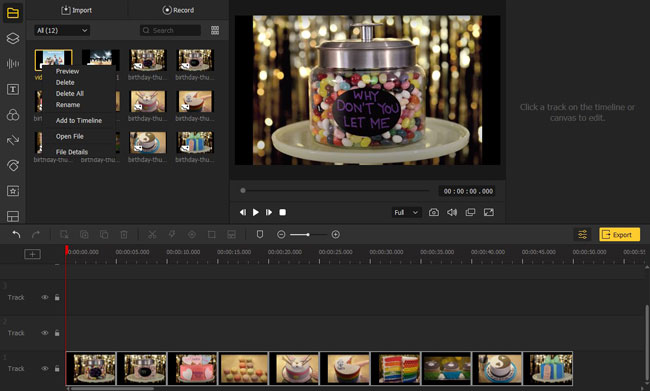
Task: Choose File Details from context menu
Action: coord(72,152)
